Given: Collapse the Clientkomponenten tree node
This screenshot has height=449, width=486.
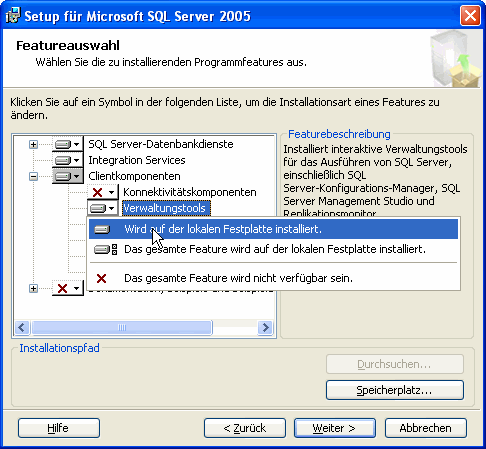Looking at the screenshot, I should (x=33, y=176).
